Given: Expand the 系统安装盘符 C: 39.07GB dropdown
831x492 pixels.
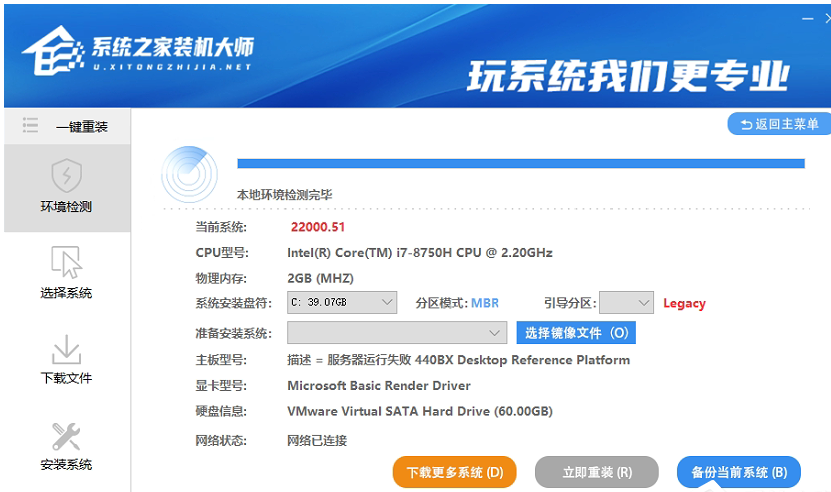Looking at the screenshot, I should coord(342,303).
